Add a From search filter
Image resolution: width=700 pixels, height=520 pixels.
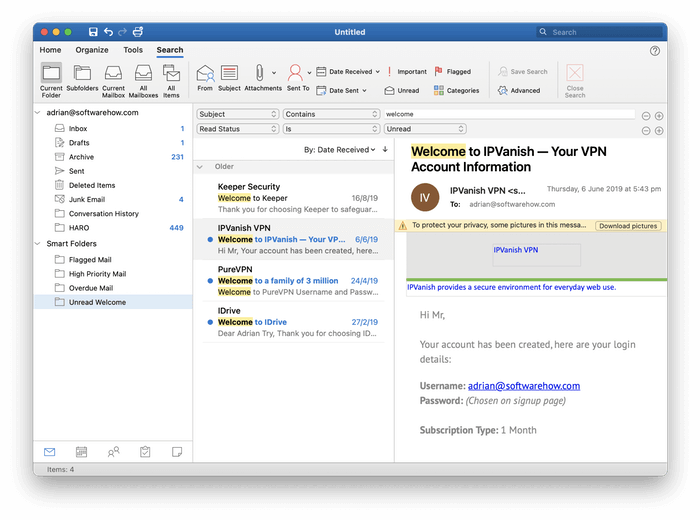(205, 78)
